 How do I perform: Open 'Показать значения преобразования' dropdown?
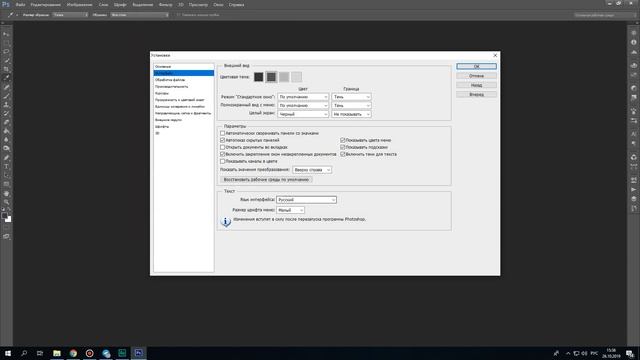pyautogui.click(x=312, y=170)
